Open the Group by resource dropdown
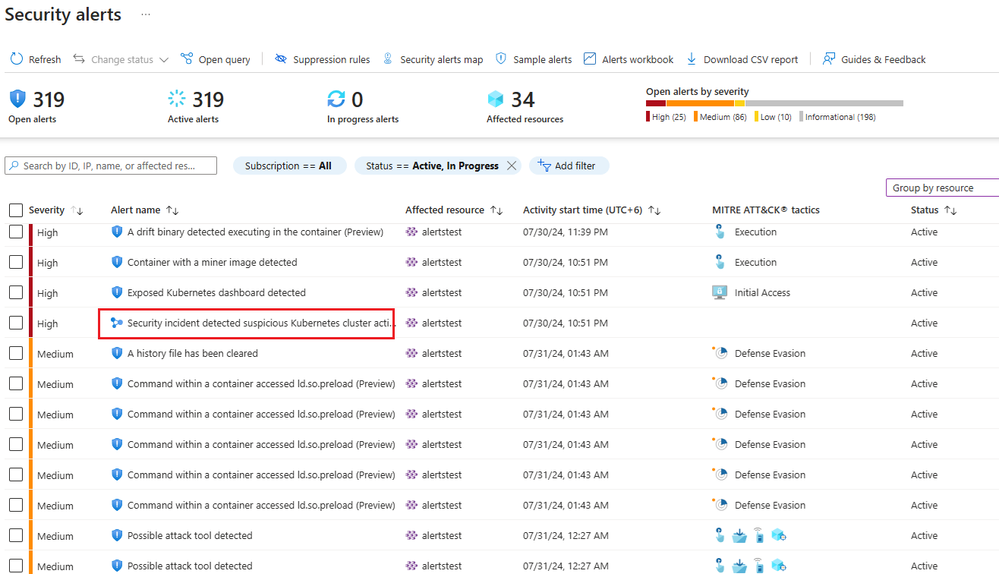 [x=942, y=188]
